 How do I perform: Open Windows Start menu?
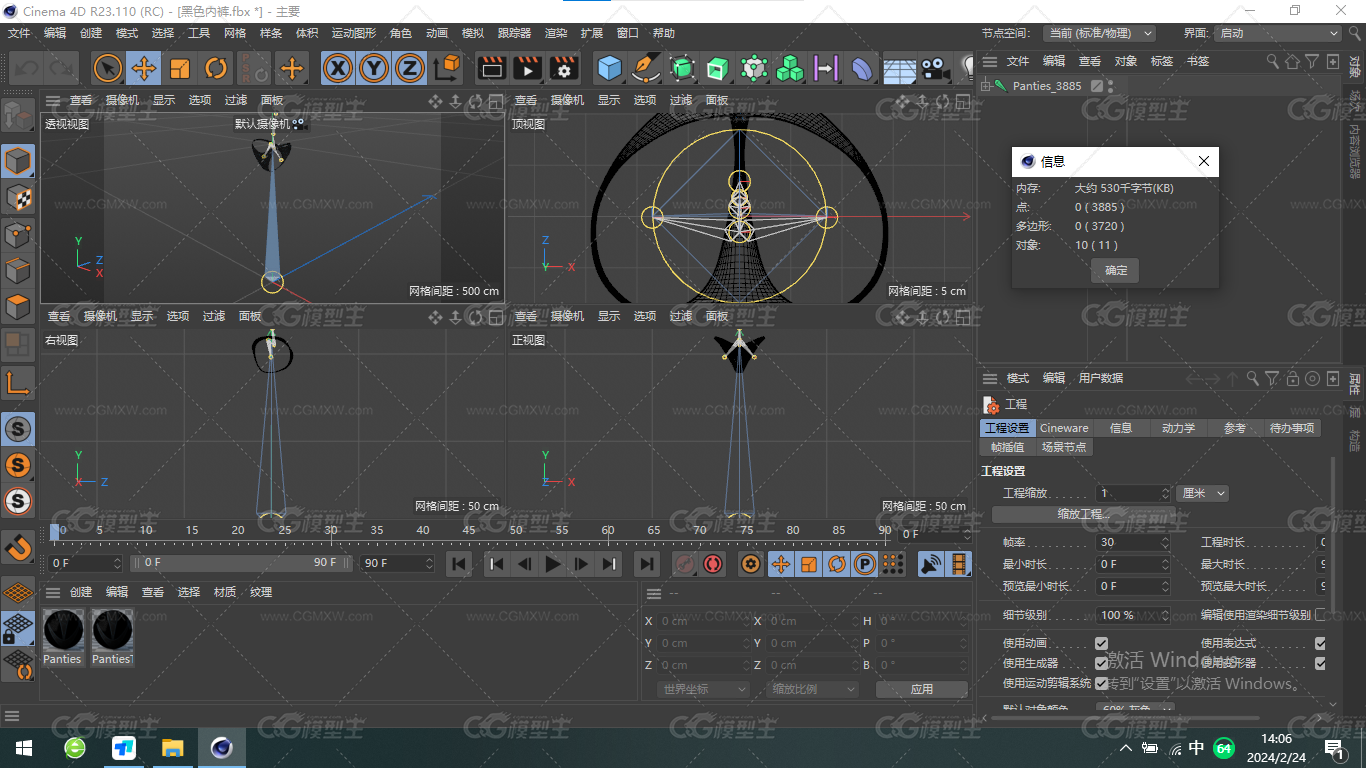click(x=23, y=748)
